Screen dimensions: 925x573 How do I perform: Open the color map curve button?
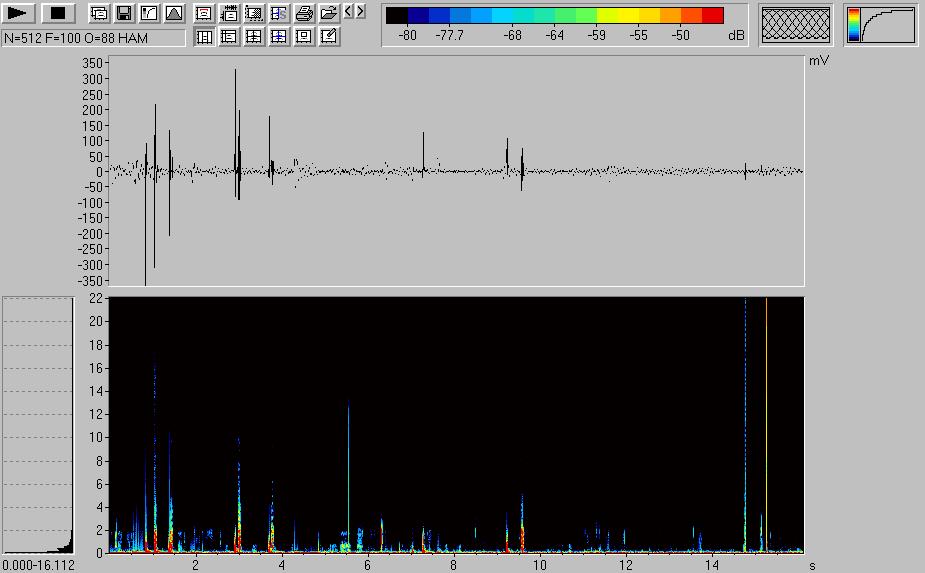(881, 25)
